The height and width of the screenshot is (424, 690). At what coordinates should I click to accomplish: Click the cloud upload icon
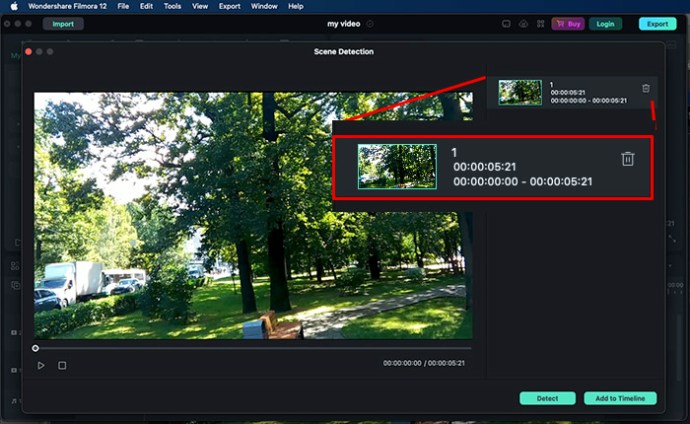(523, 23)
